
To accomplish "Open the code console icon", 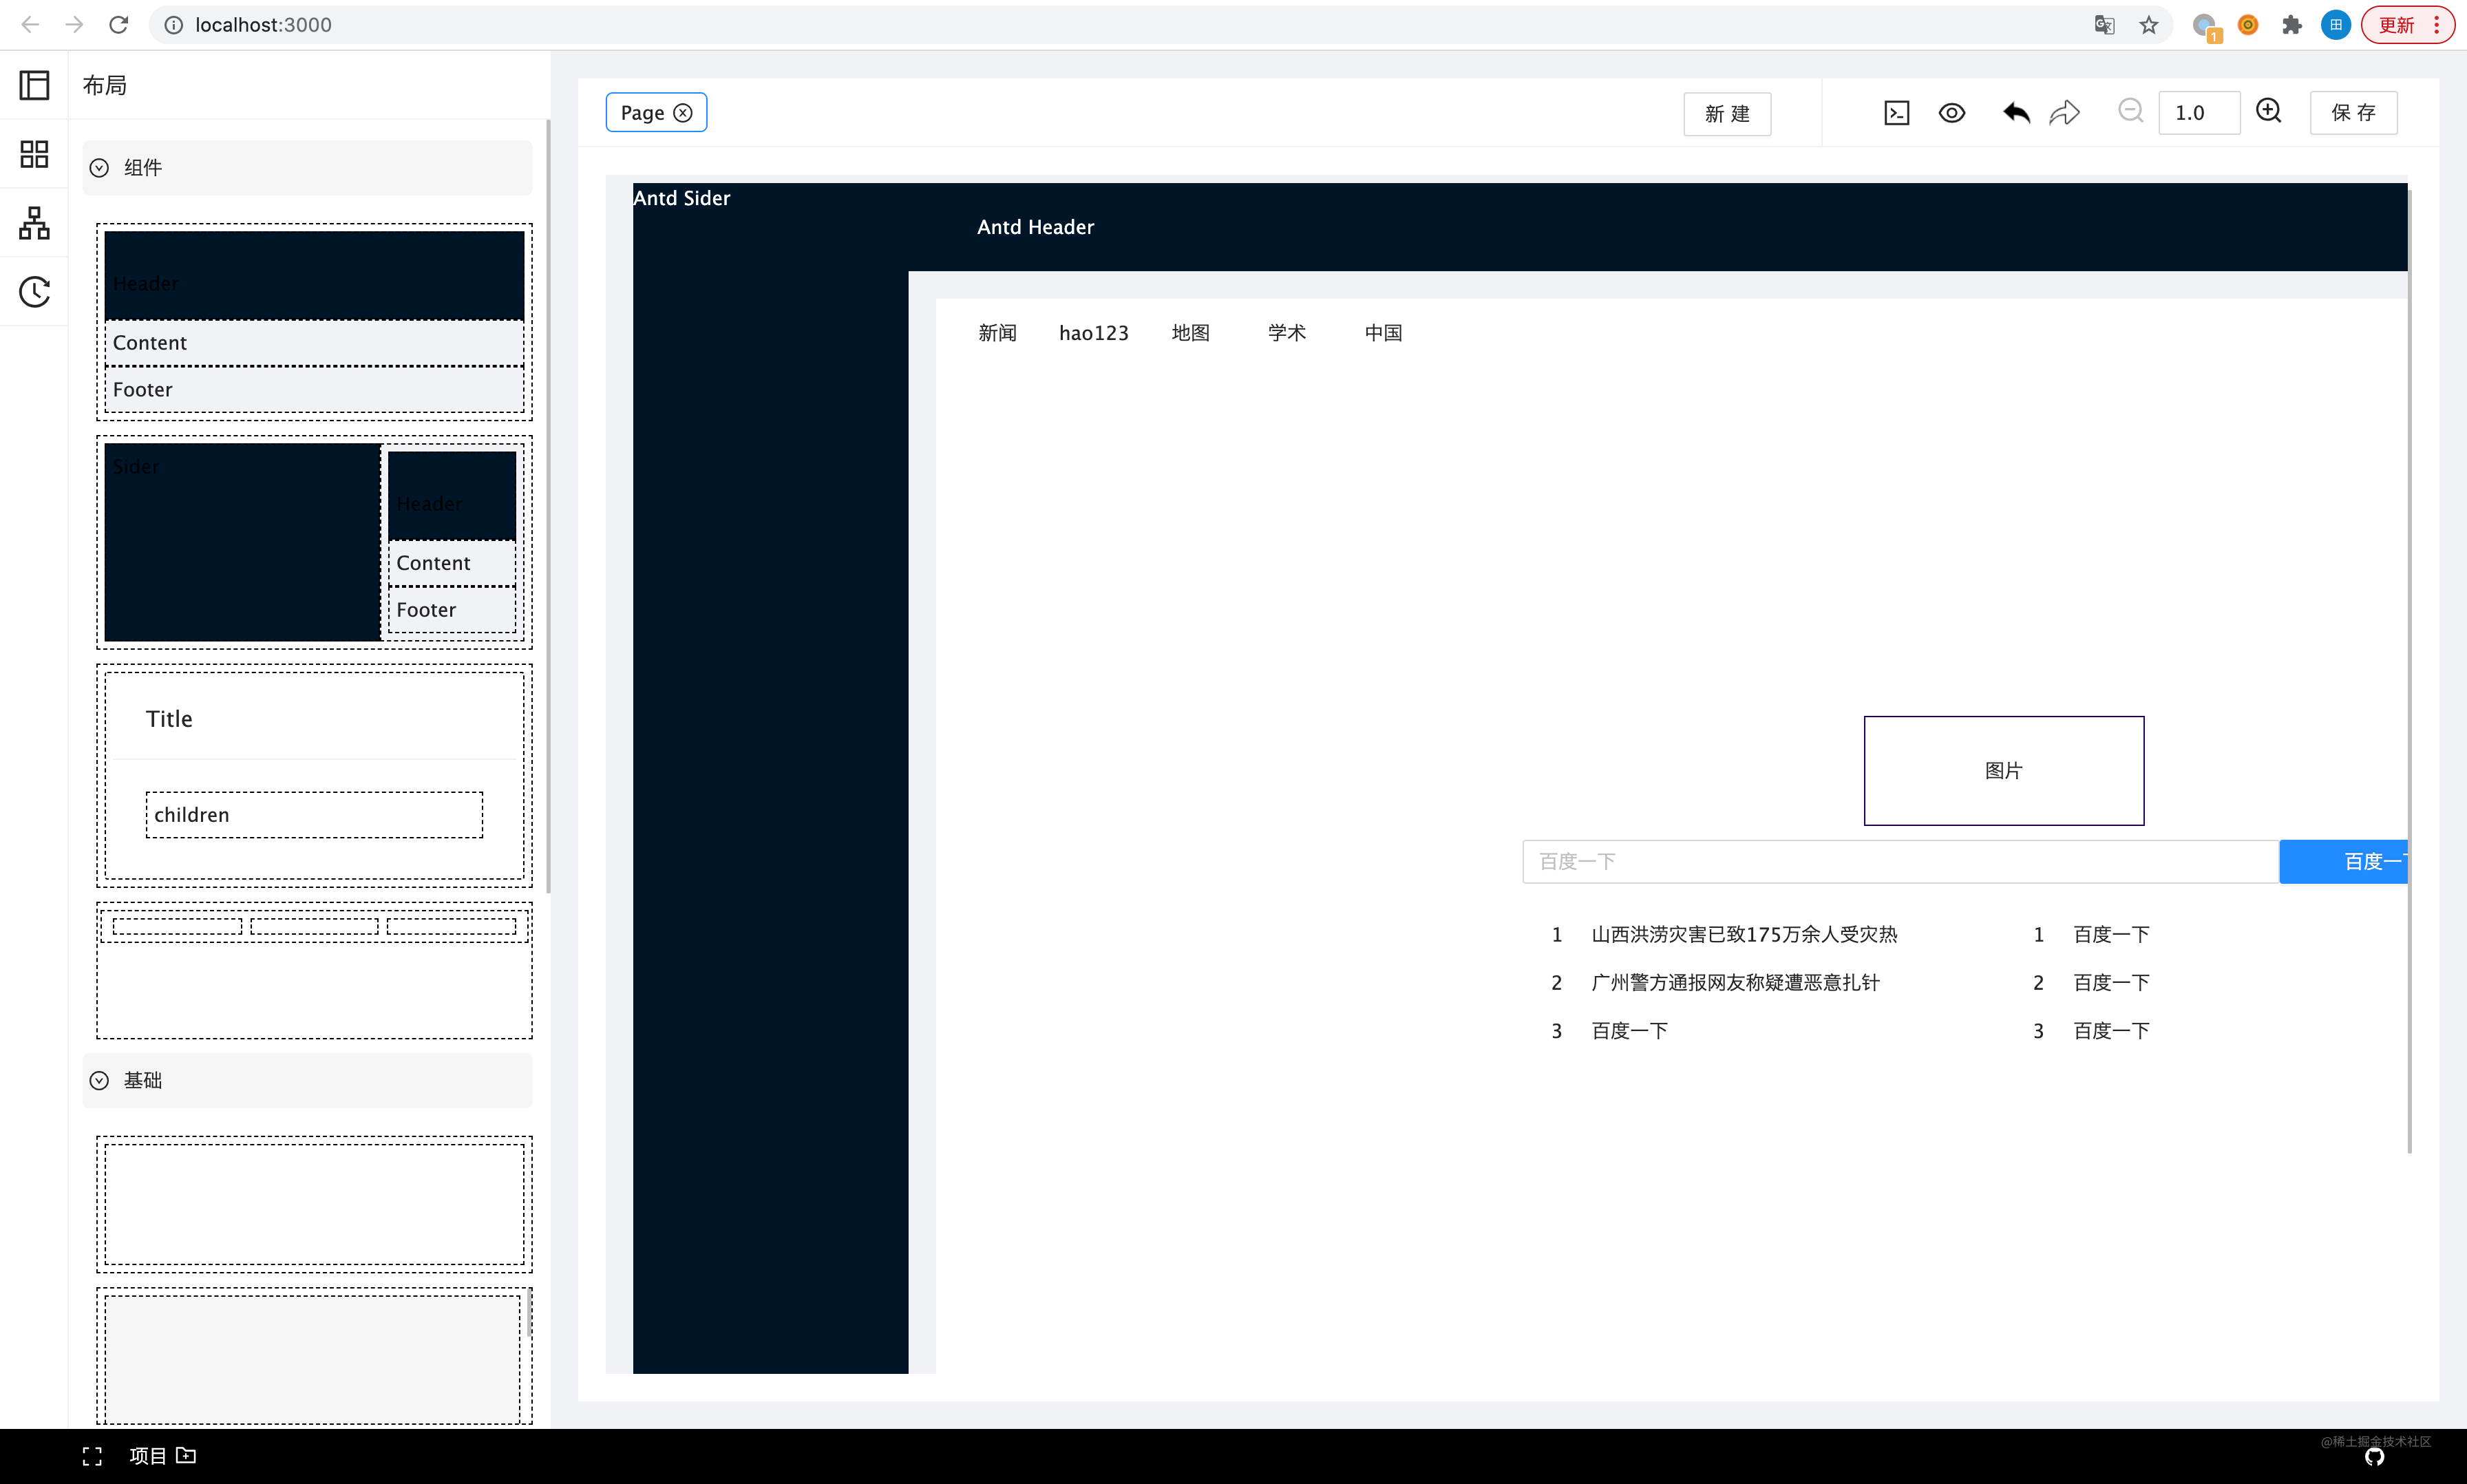I will (x=1896, y=113).
